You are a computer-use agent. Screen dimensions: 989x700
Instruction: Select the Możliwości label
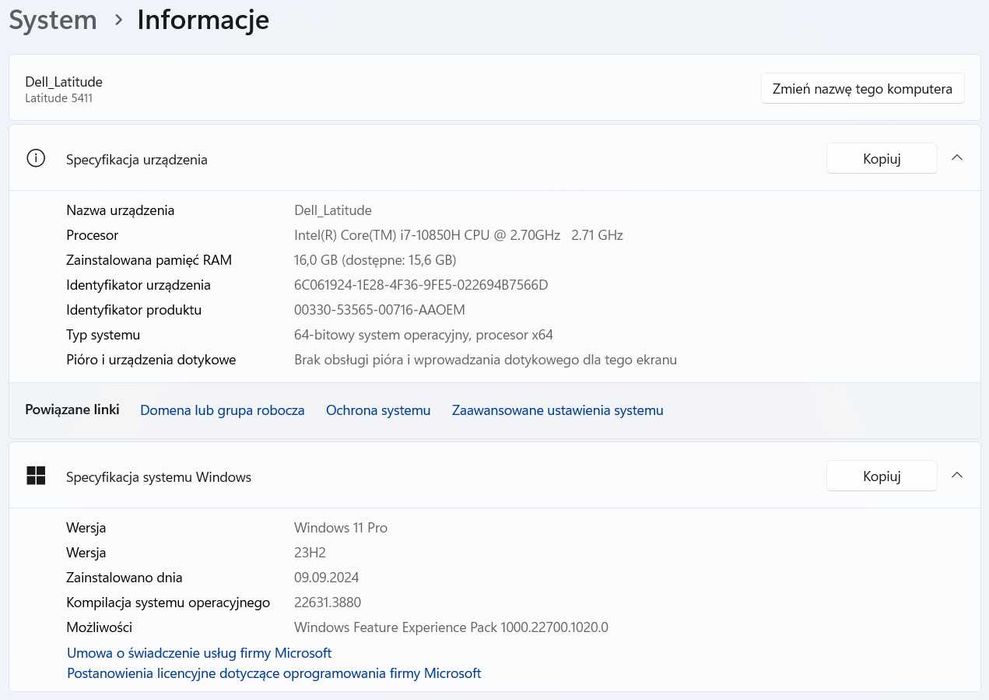99,627
